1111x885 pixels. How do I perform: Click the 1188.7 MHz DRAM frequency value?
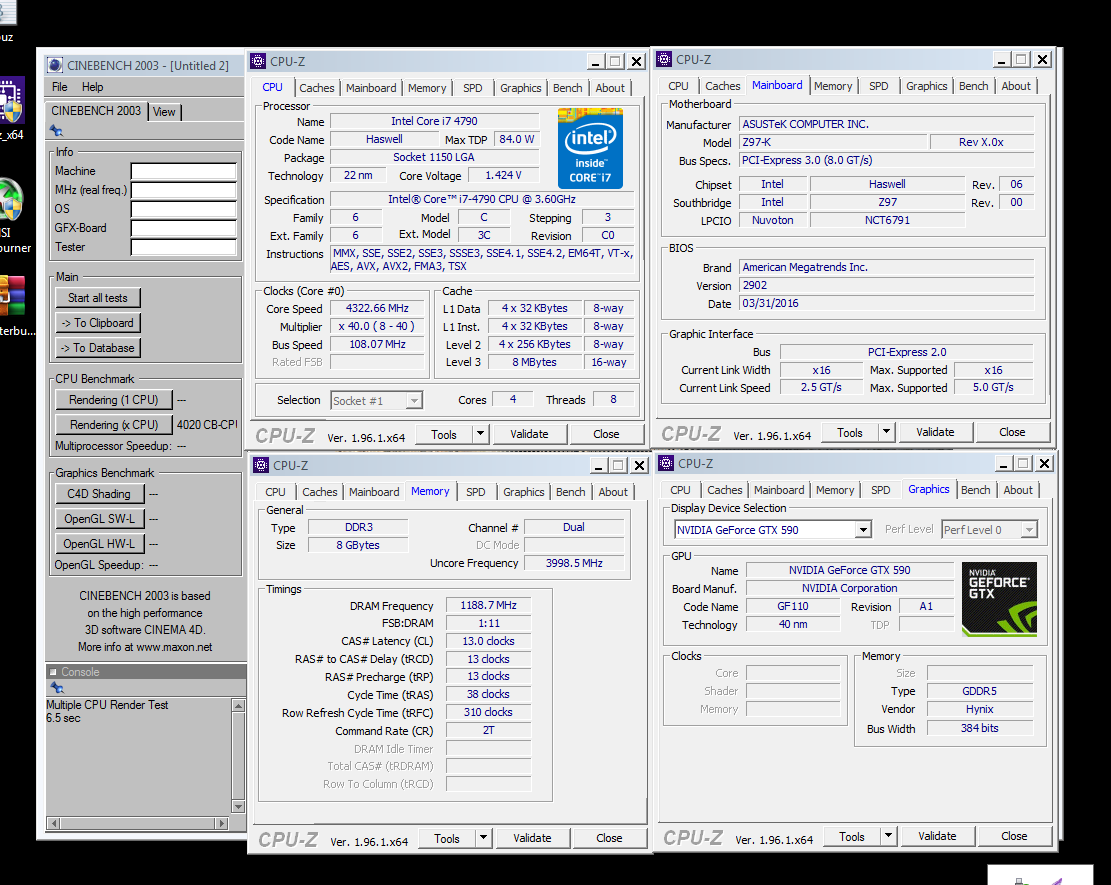click(x=488, y=605)
